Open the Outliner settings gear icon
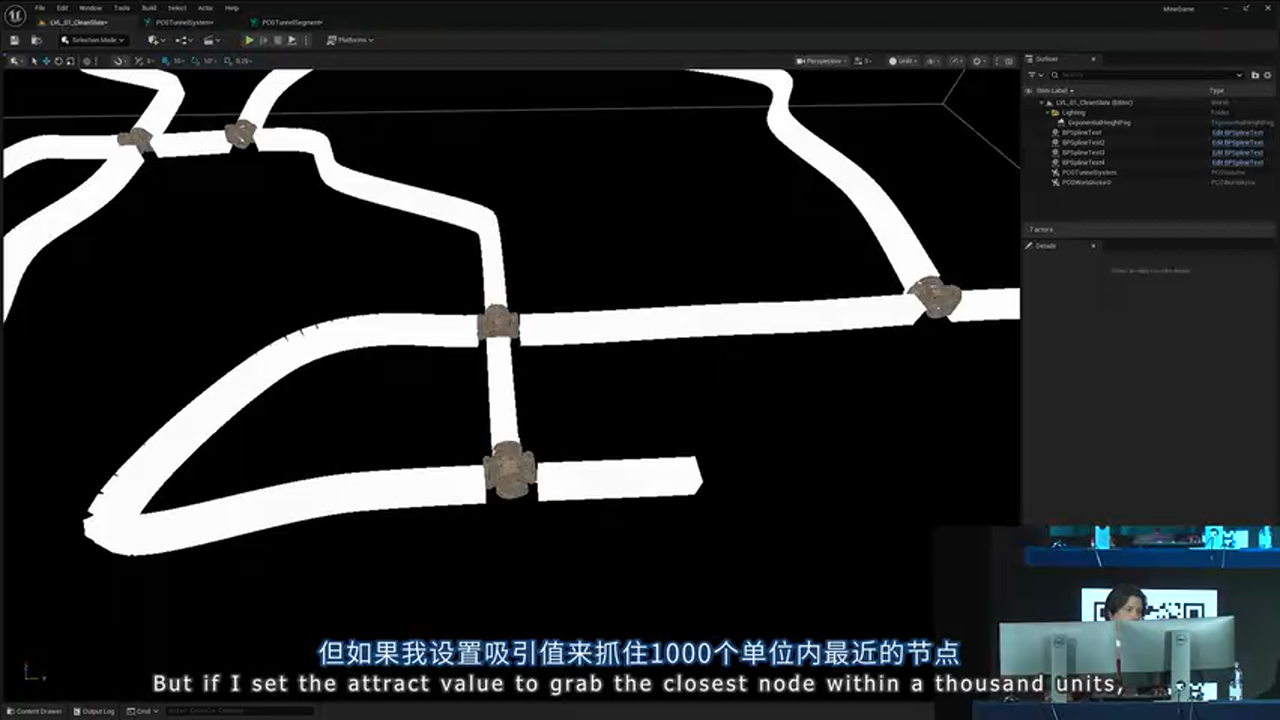This screenshot has width=1280, height=720. click(x=1267, y=75)
